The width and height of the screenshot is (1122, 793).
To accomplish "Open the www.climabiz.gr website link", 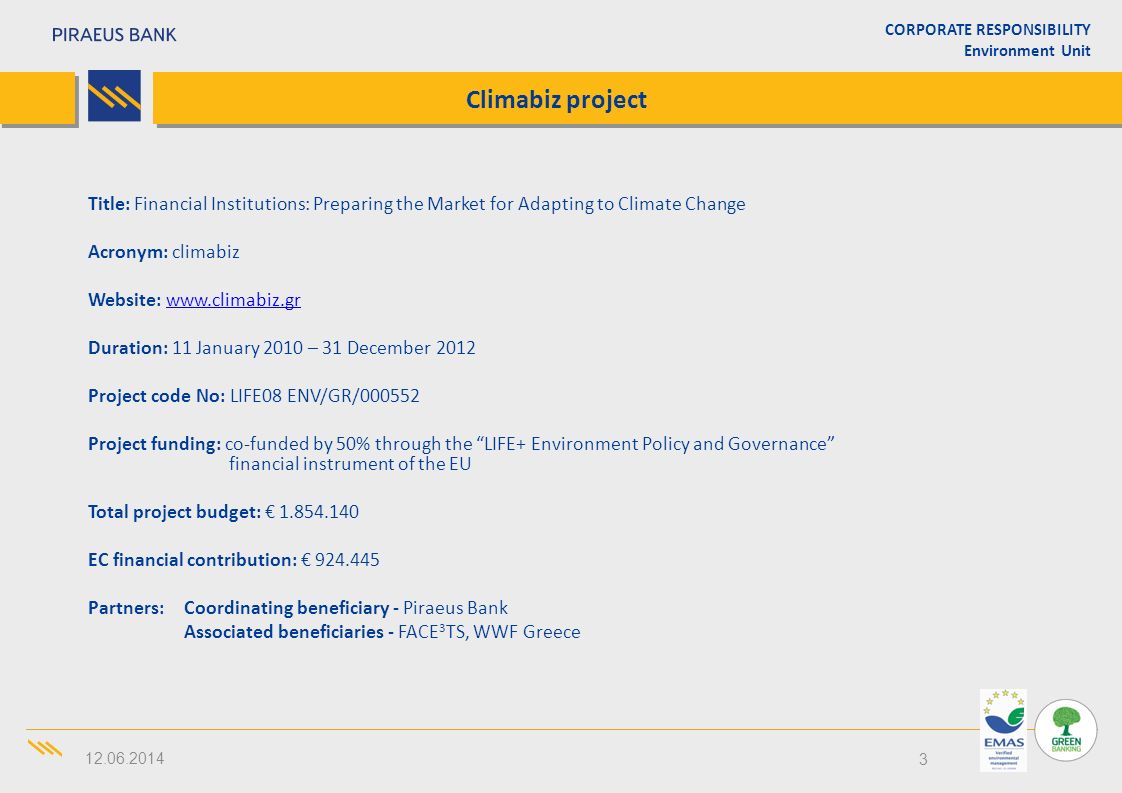I will [x=233, y=300].
